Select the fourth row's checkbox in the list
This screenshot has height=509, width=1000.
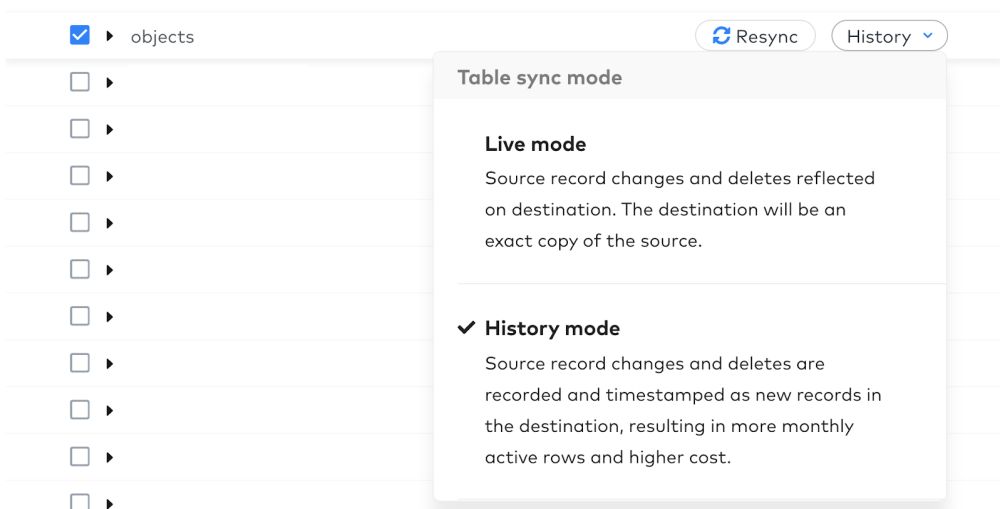[80, 175]
